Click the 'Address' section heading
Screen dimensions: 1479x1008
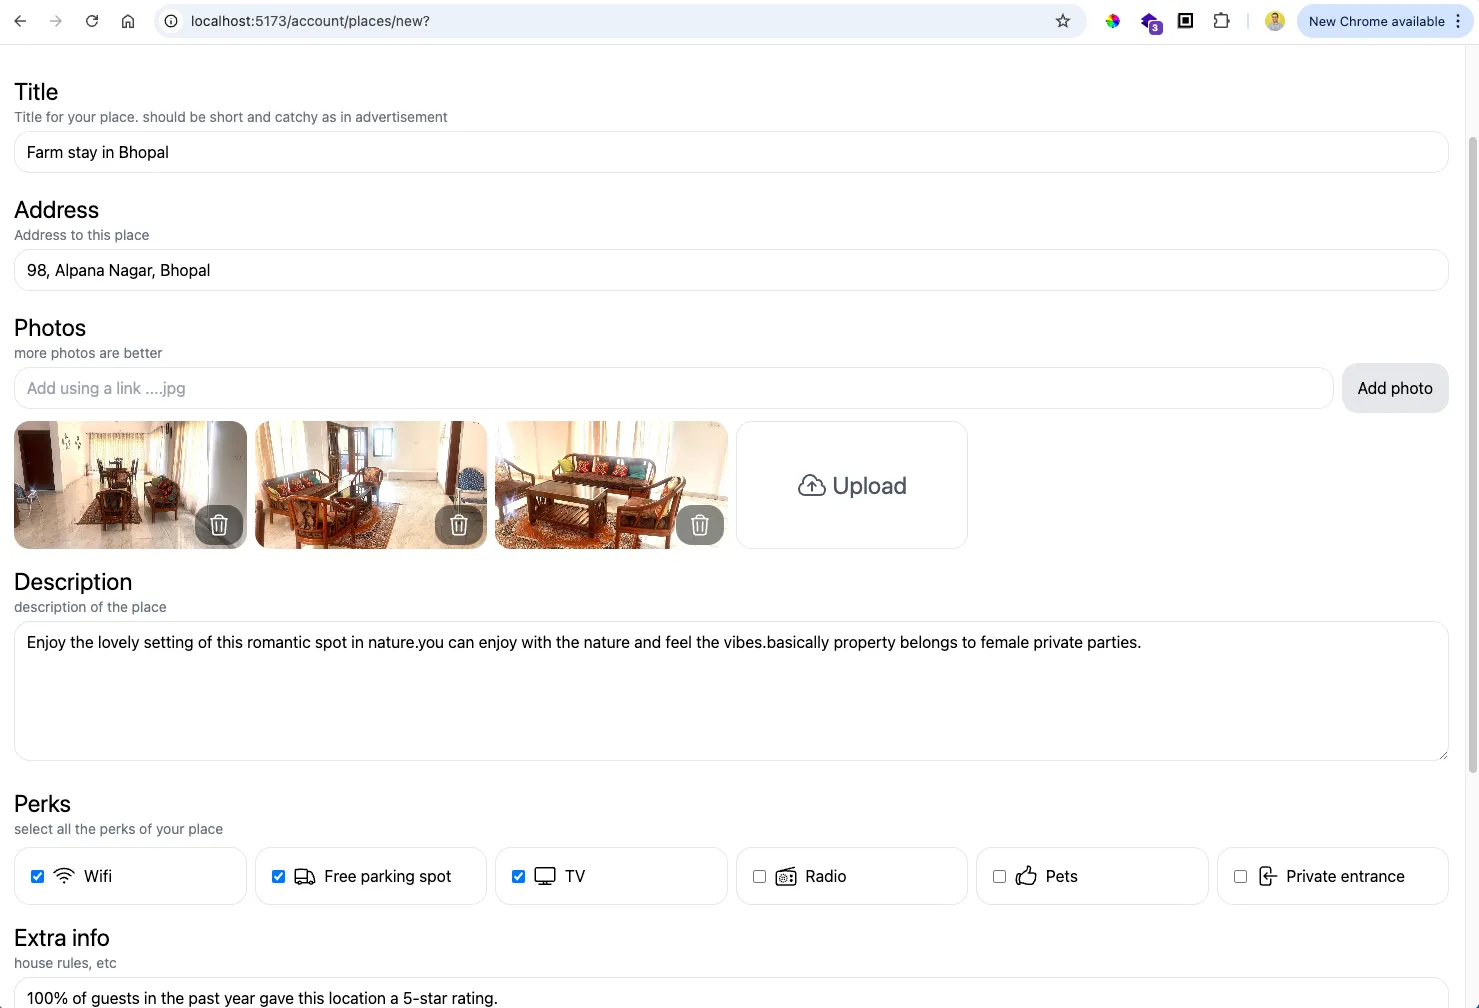[x=57, y=210]
